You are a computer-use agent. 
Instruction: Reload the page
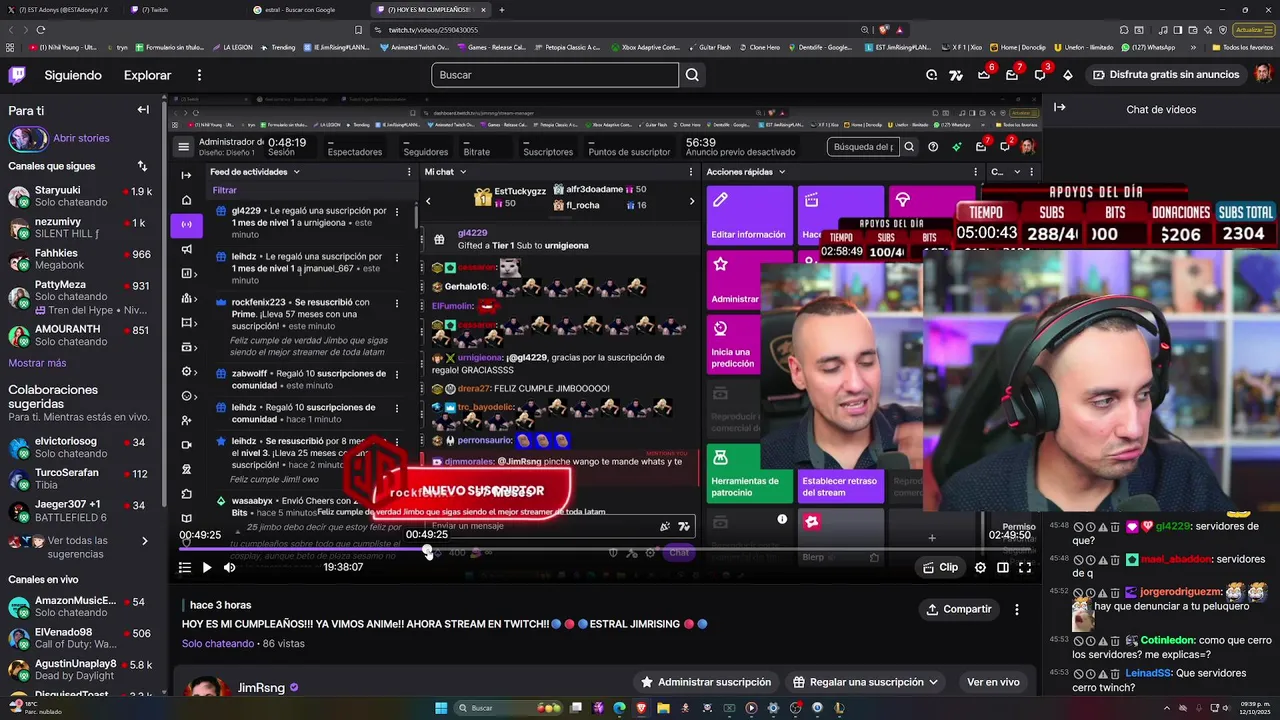pyautogui.click(x=41, y=30)
